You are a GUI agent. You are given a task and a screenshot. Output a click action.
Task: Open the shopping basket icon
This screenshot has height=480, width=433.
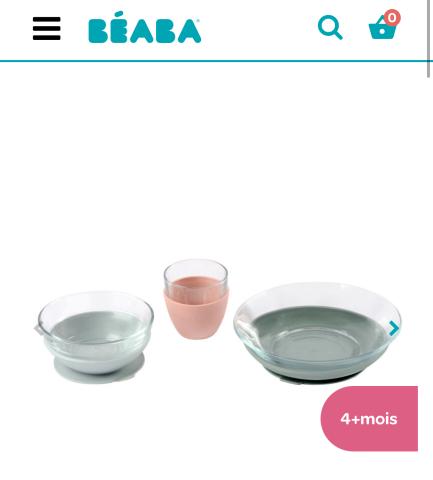pyautogui.click(x=383, y=28)
